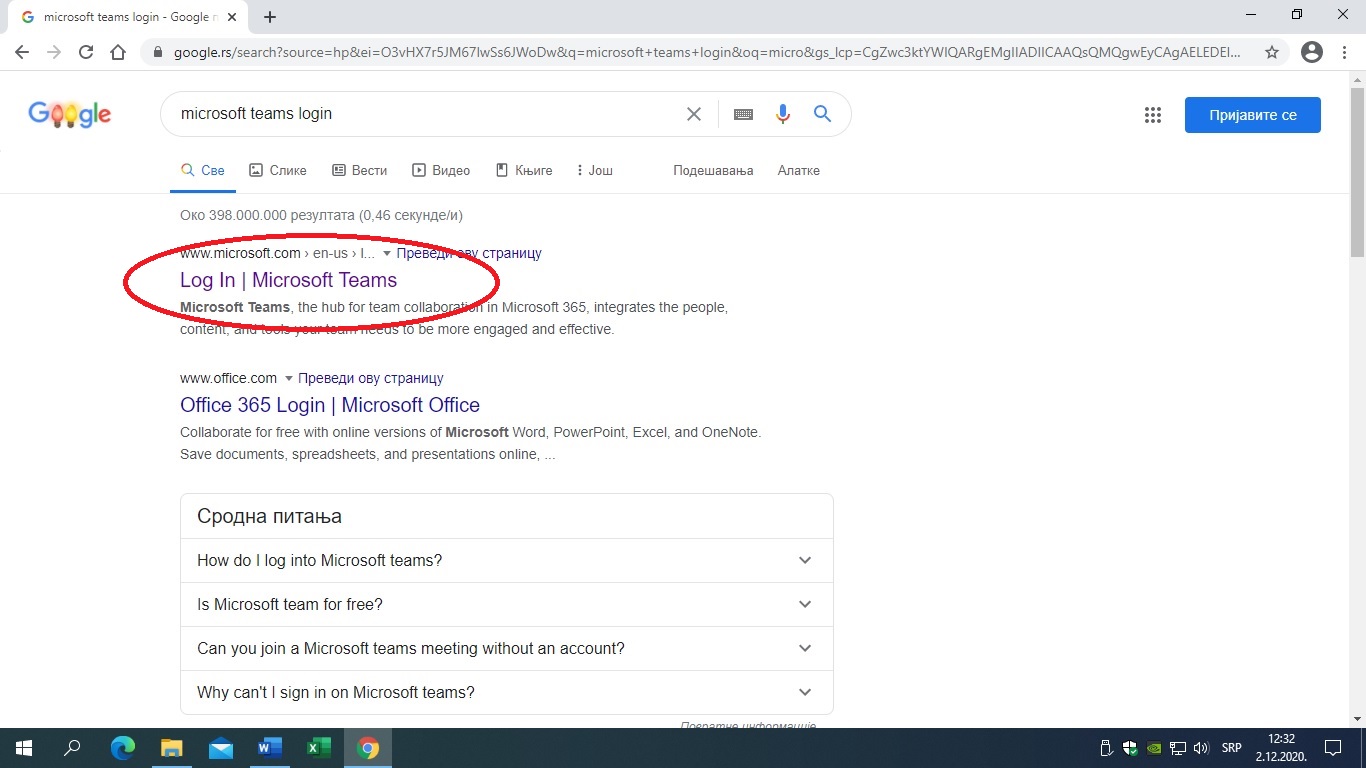
Task: Click the Google logo
Action: pyautogui.click(x=69, y=115)
